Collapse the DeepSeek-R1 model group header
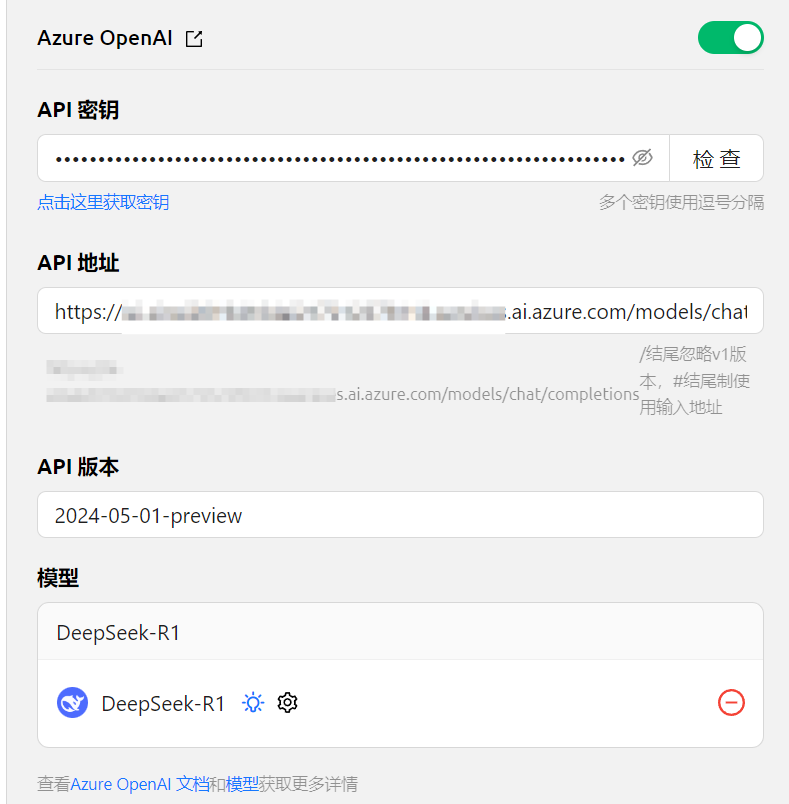 400,632
